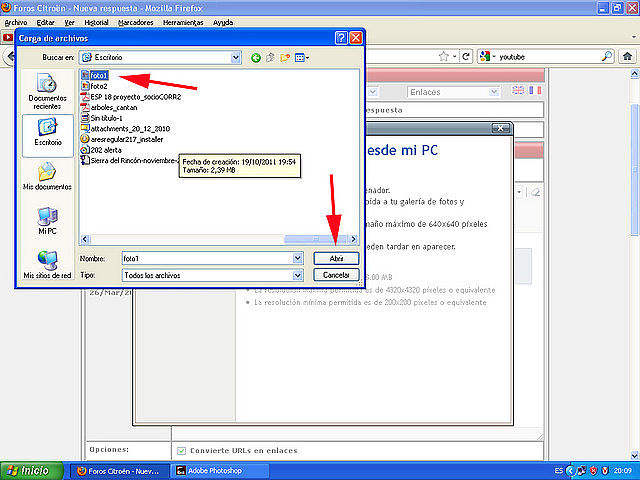Click Firefox home button
The height and width of the screenshot is (480, 640).
627,56
